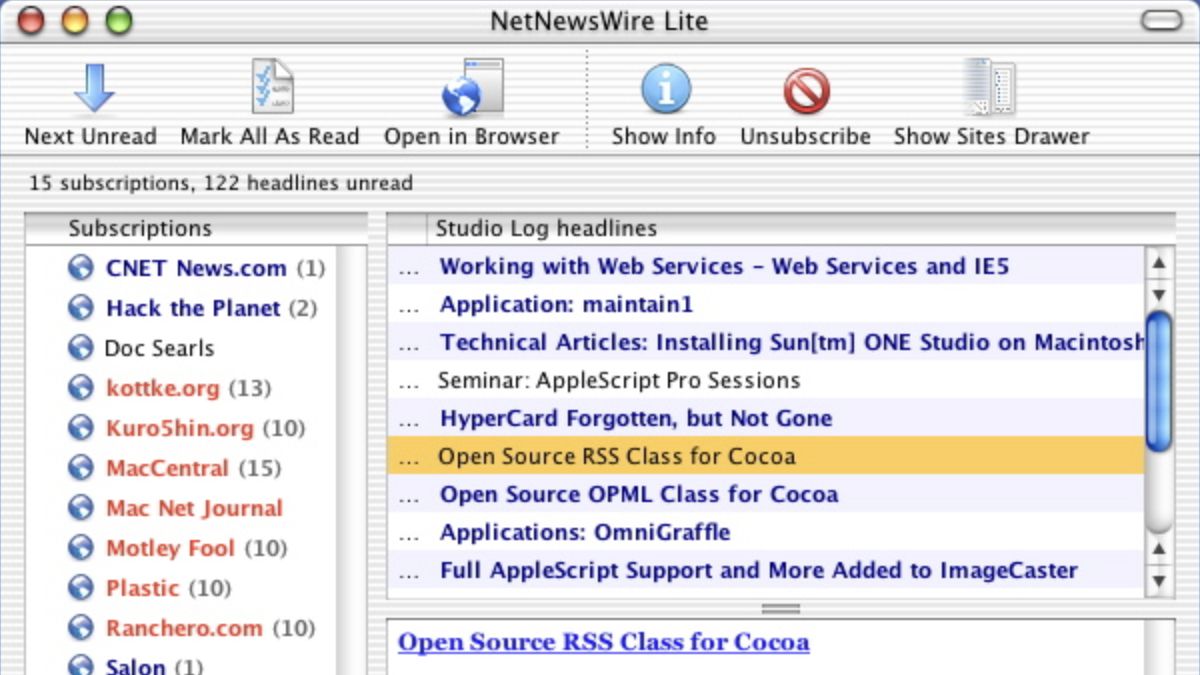Select highlighted Open Source RSS Class headline row
Image resolution: width=1200 pixels, height=675 pixels.
click(x=765, y=456)
